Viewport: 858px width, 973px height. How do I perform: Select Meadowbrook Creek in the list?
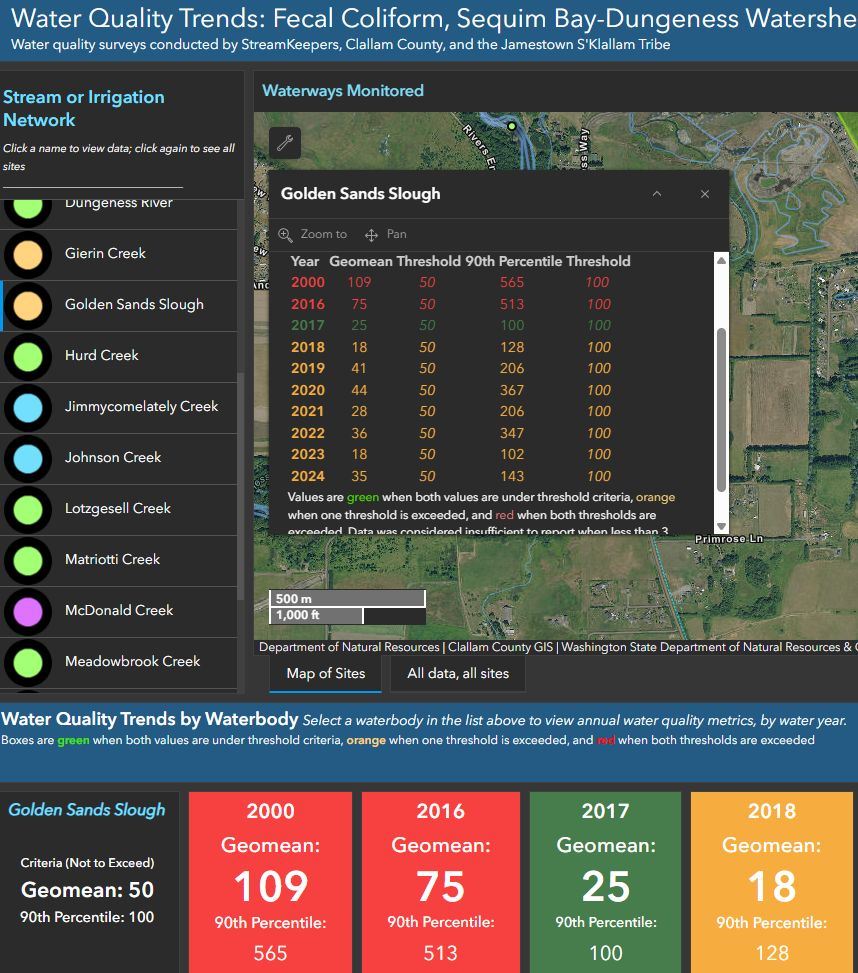pos(132,662)
